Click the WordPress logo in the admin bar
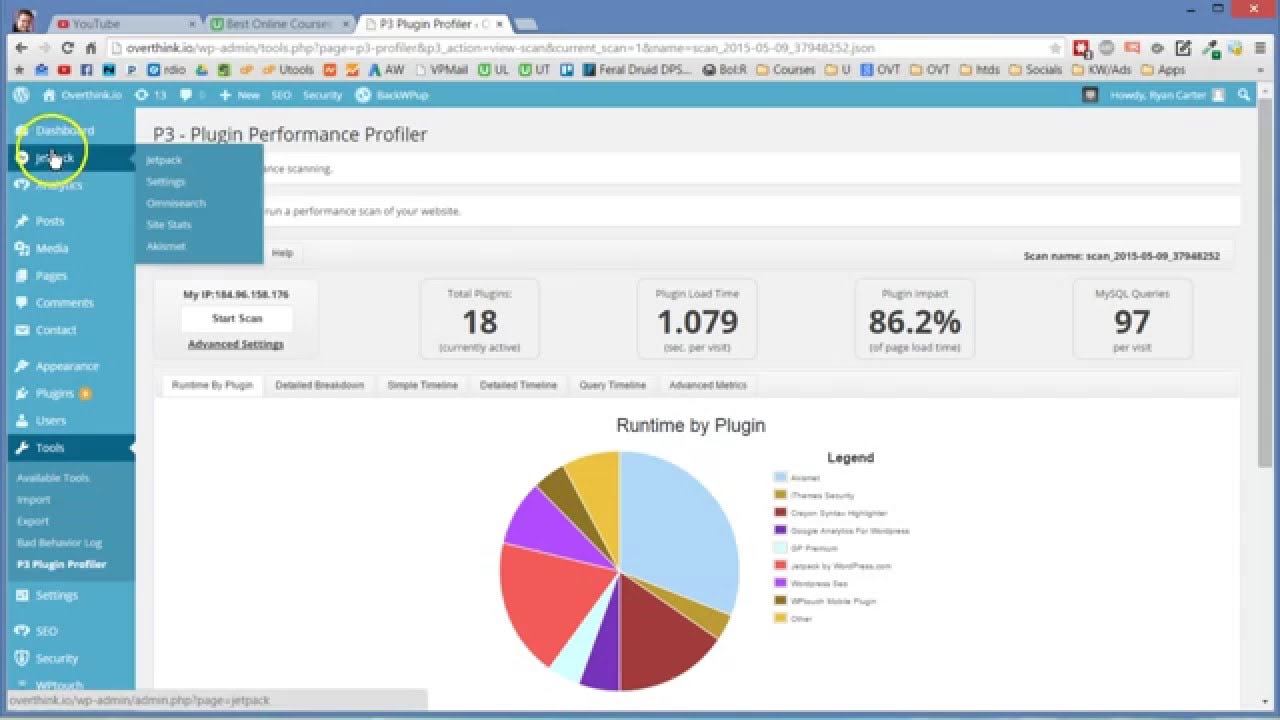This screenshot has width=1280, height=720. coord(20,95)
